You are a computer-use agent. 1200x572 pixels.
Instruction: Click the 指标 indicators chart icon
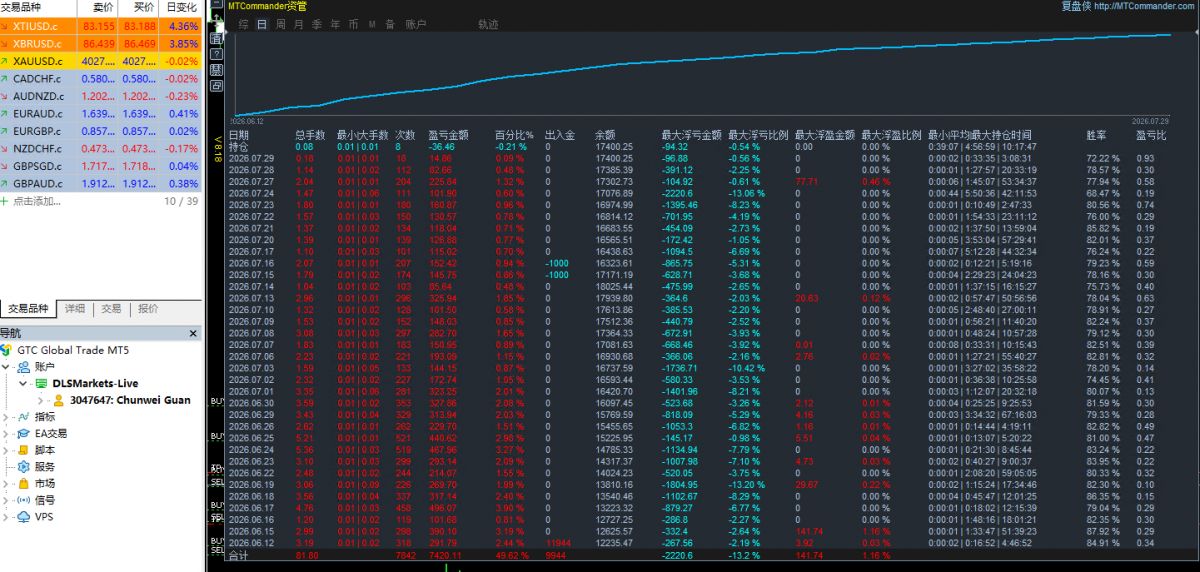23,416
